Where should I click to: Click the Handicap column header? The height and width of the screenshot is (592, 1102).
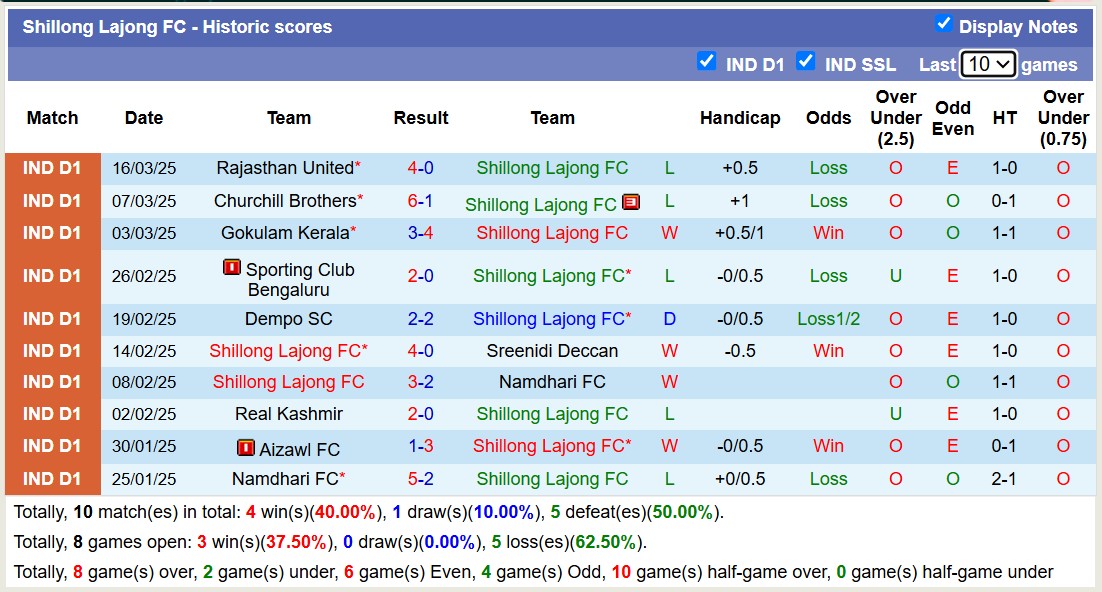[x=740, y=118]
